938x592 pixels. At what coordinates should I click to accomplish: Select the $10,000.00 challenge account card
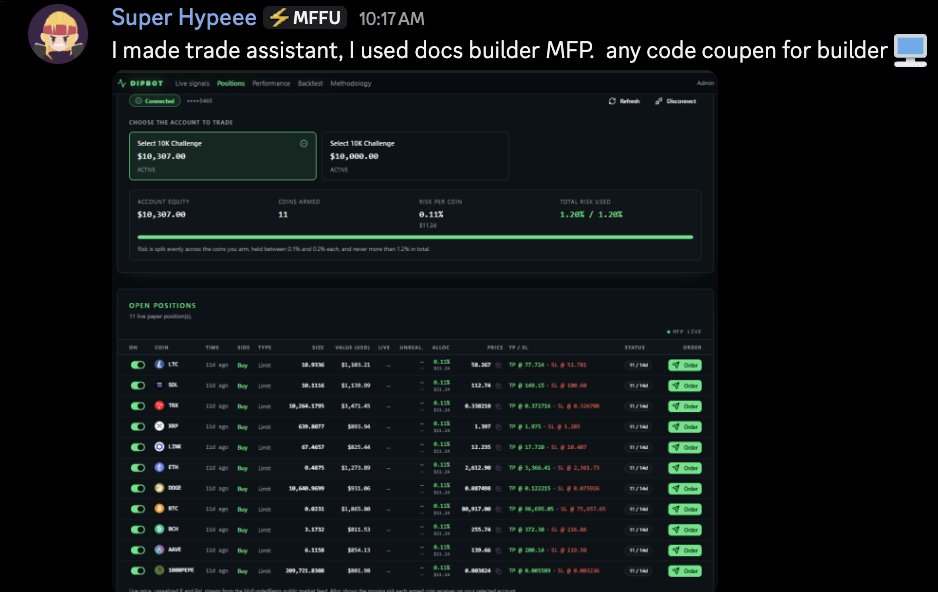415,155
